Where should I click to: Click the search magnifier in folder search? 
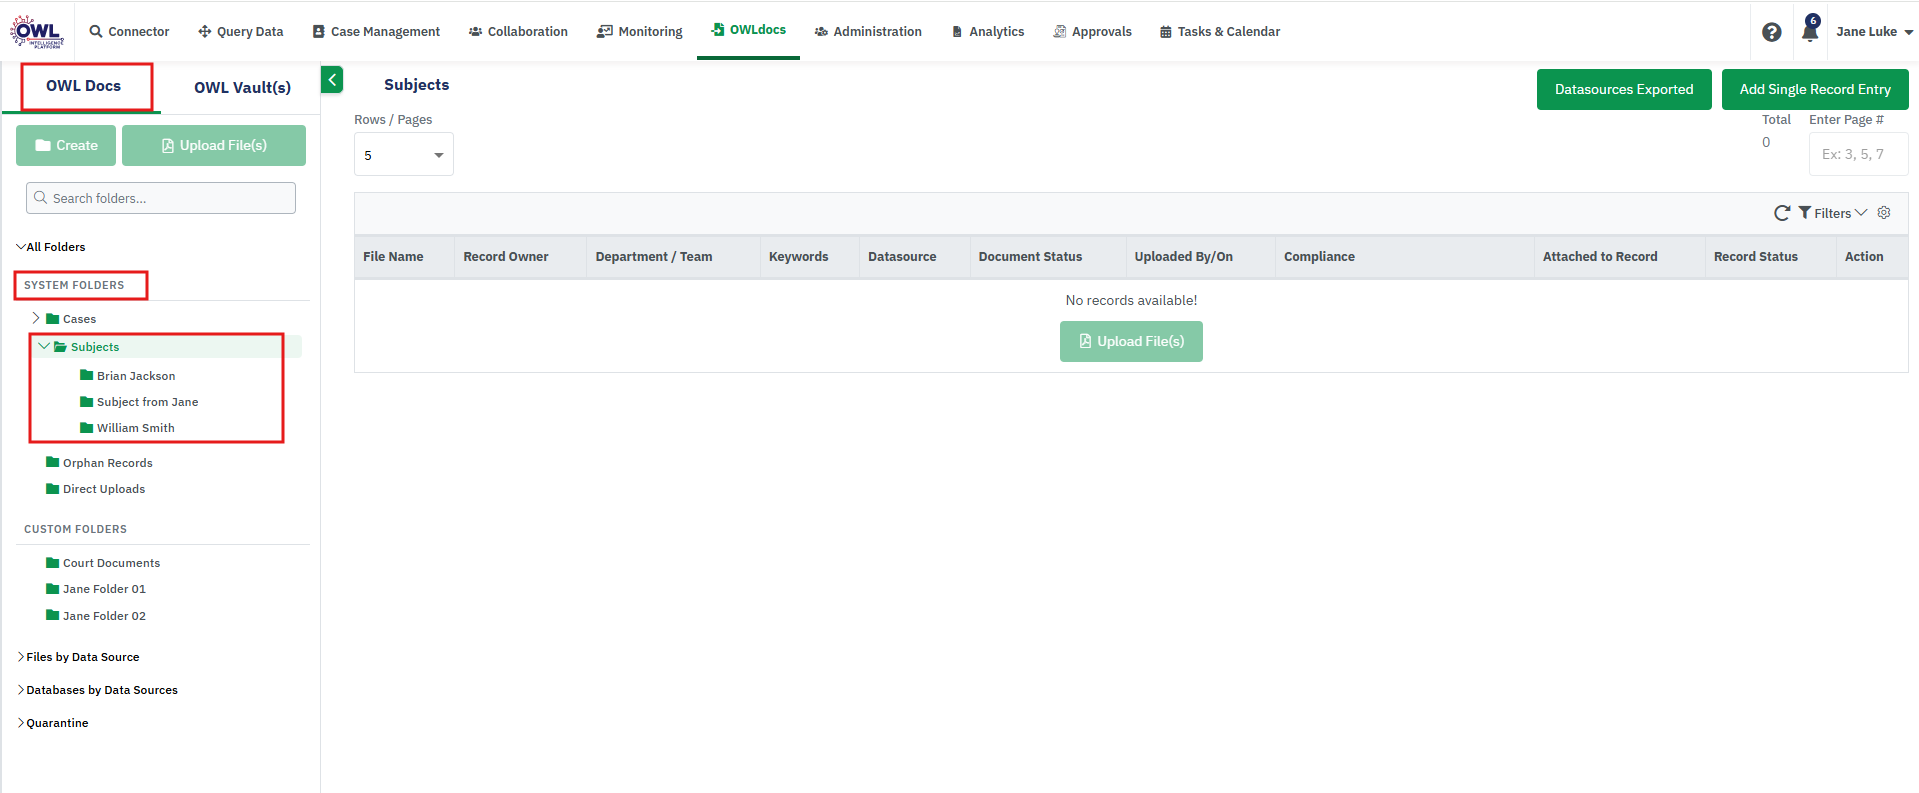[41, 198]
